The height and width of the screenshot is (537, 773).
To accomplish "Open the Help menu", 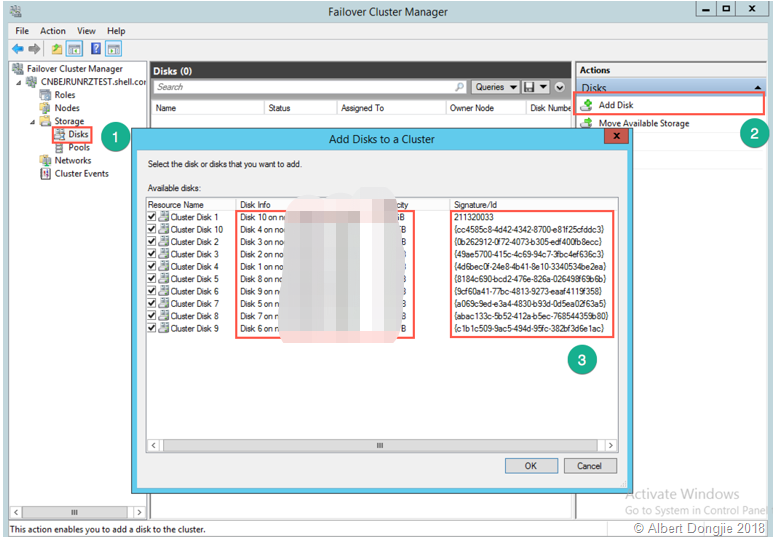I will [116, 31].
